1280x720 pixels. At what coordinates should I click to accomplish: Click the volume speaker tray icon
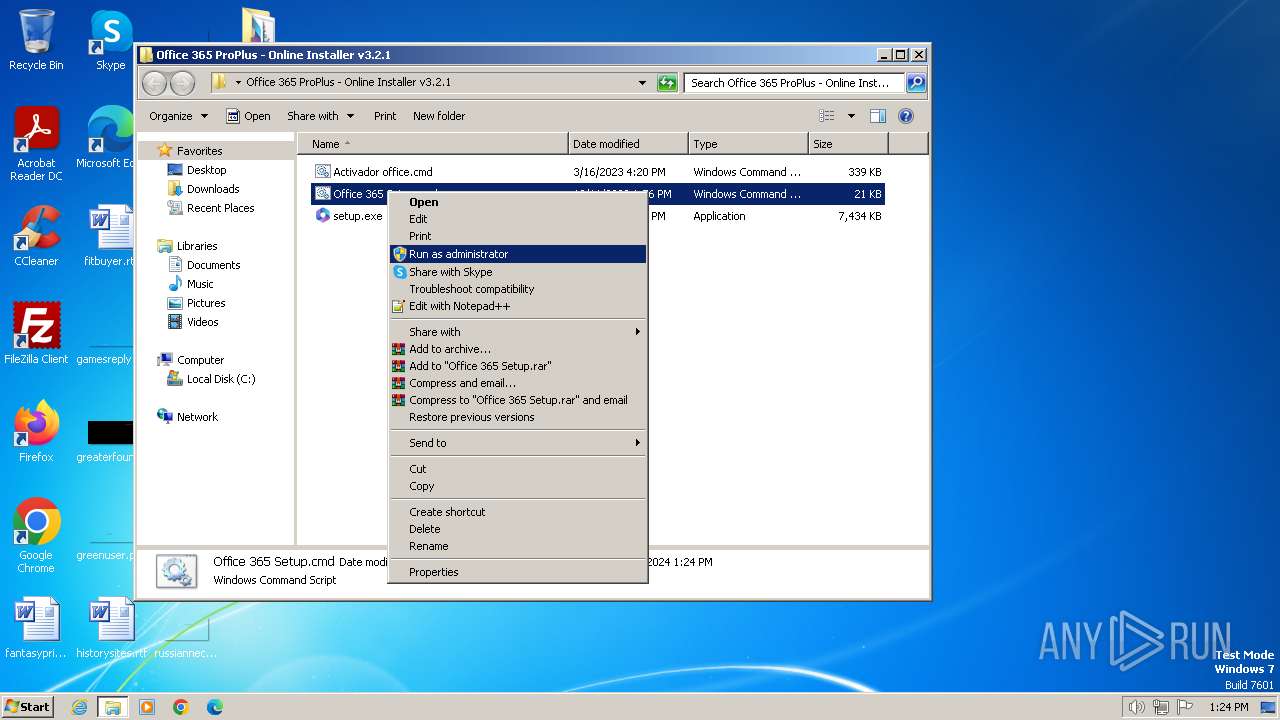click(1136, 707)
